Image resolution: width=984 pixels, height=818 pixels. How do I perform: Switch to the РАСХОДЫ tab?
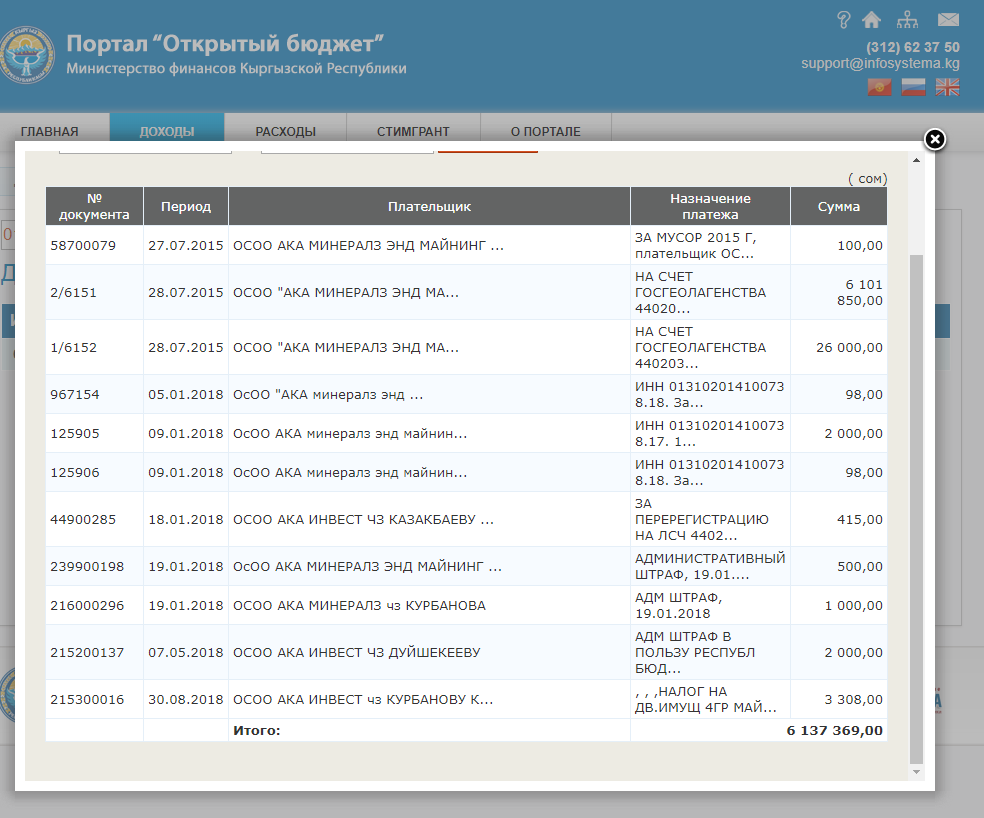pyautogui.click(x=285, y=131)
